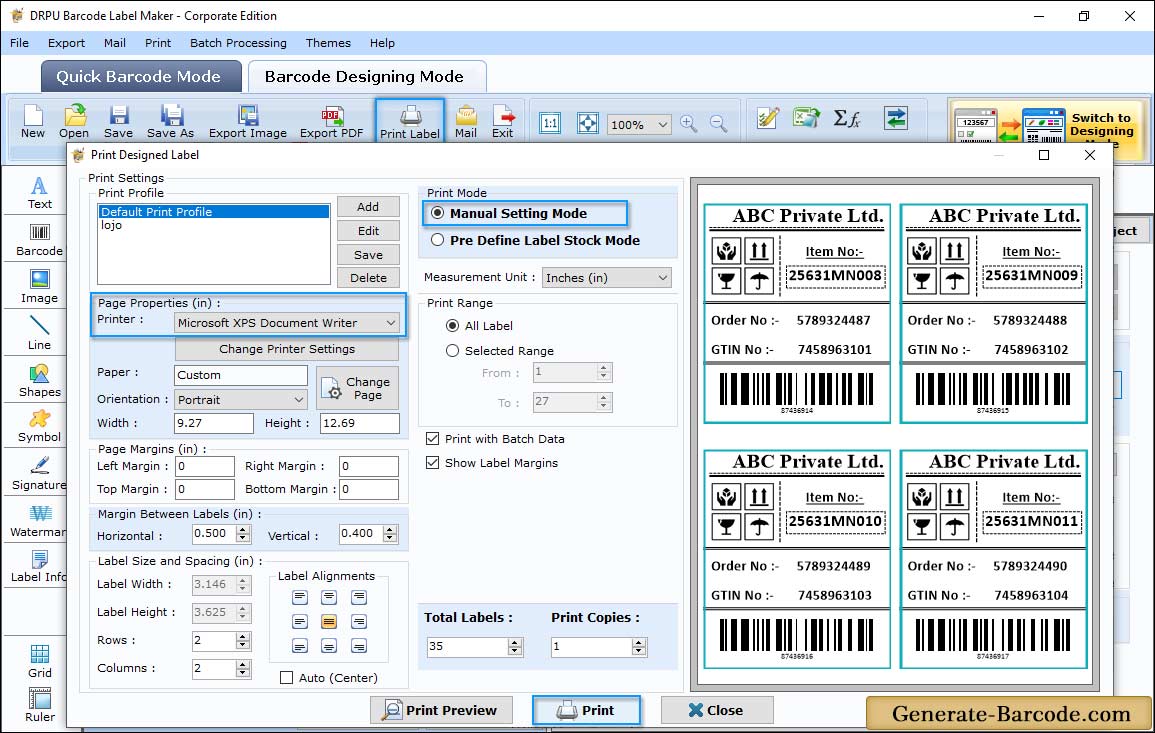Click the Left Margin input field

click(205, 466)
